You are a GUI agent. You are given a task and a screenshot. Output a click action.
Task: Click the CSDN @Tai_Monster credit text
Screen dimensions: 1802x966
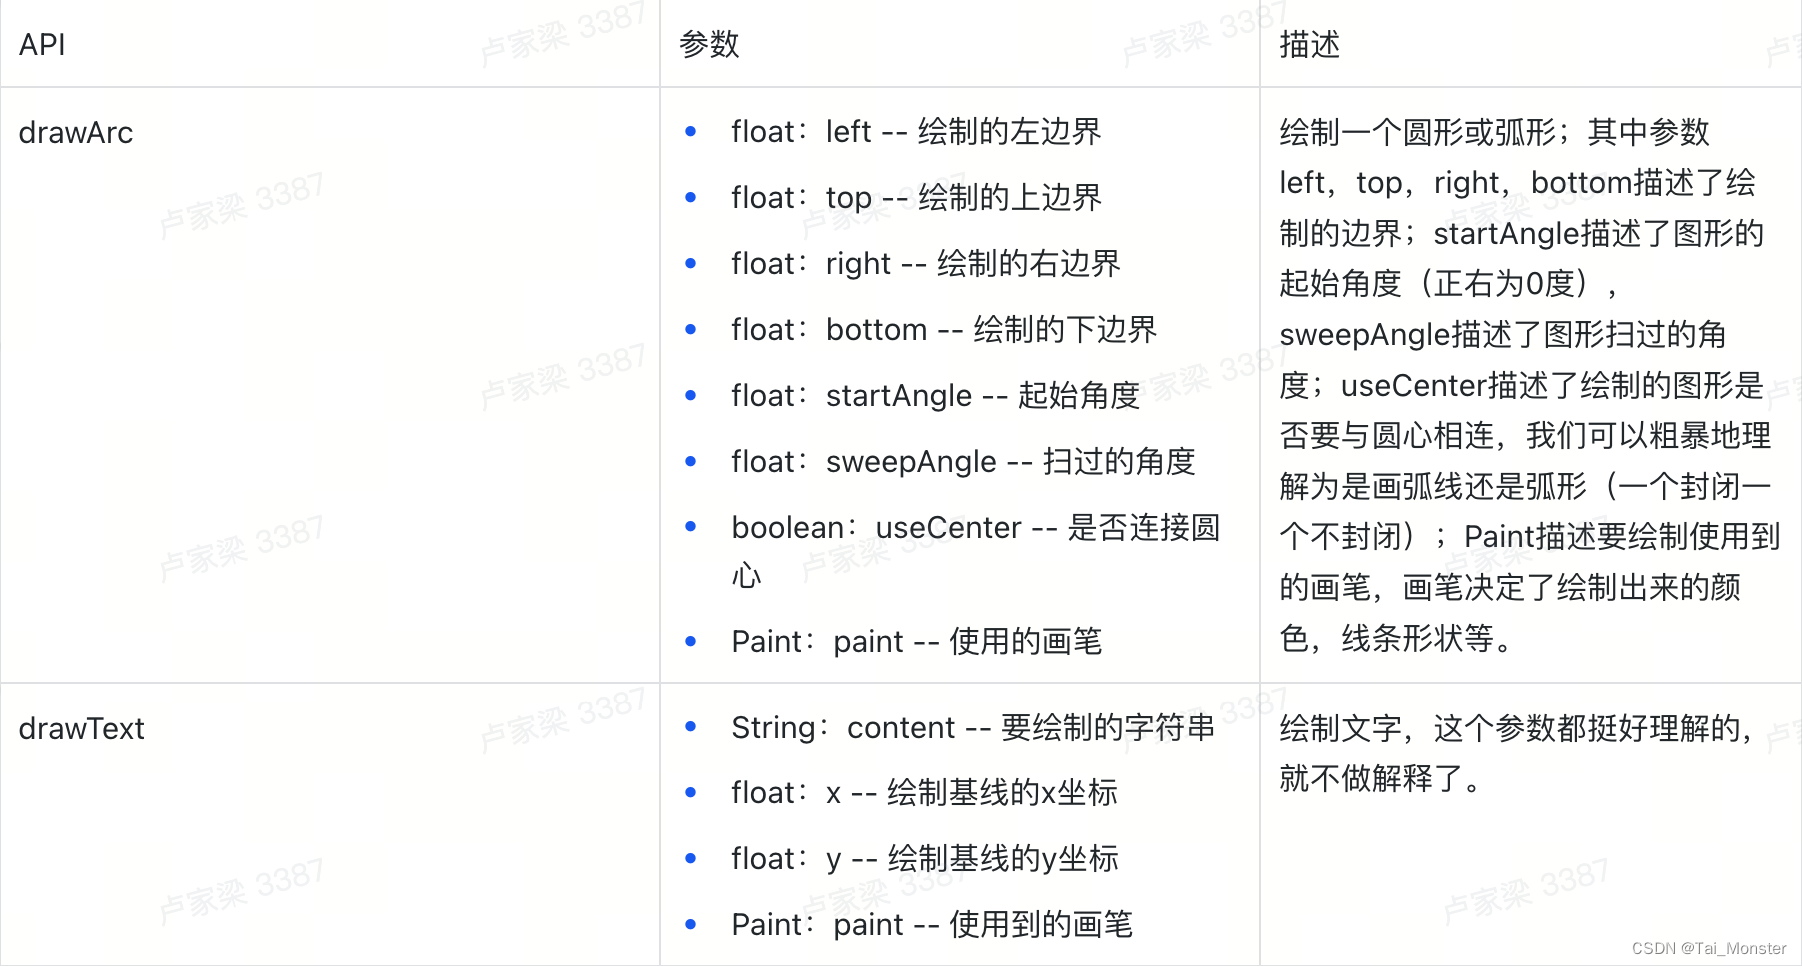[1709, 948]
